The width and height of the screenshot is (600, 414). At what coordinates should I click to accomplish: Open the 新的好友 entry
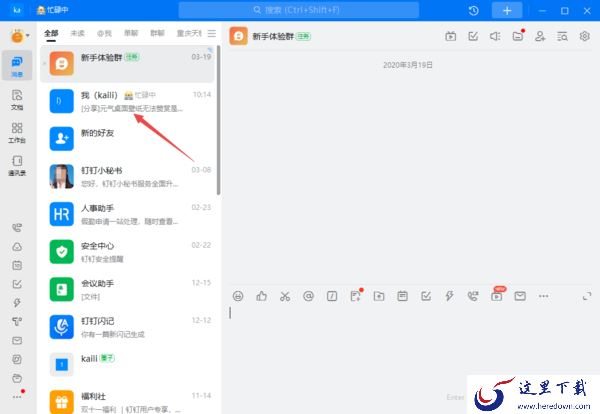click(x=127, y=139)
